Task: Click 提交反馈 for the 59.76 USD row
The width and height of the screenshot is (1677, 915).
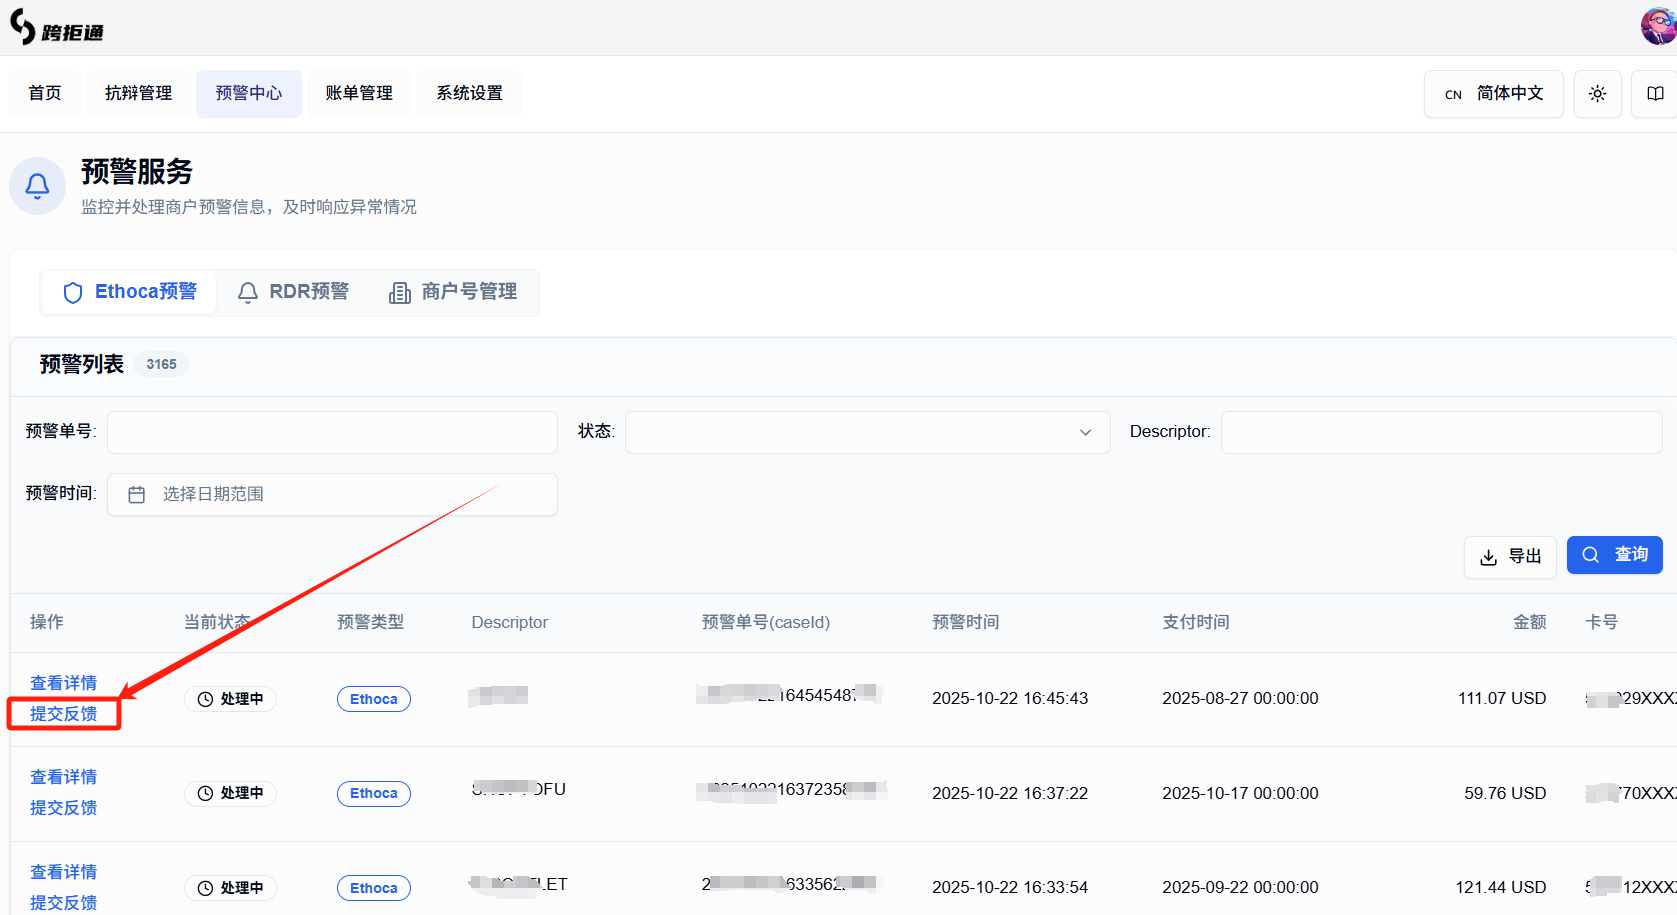Action: click(63, 808)
